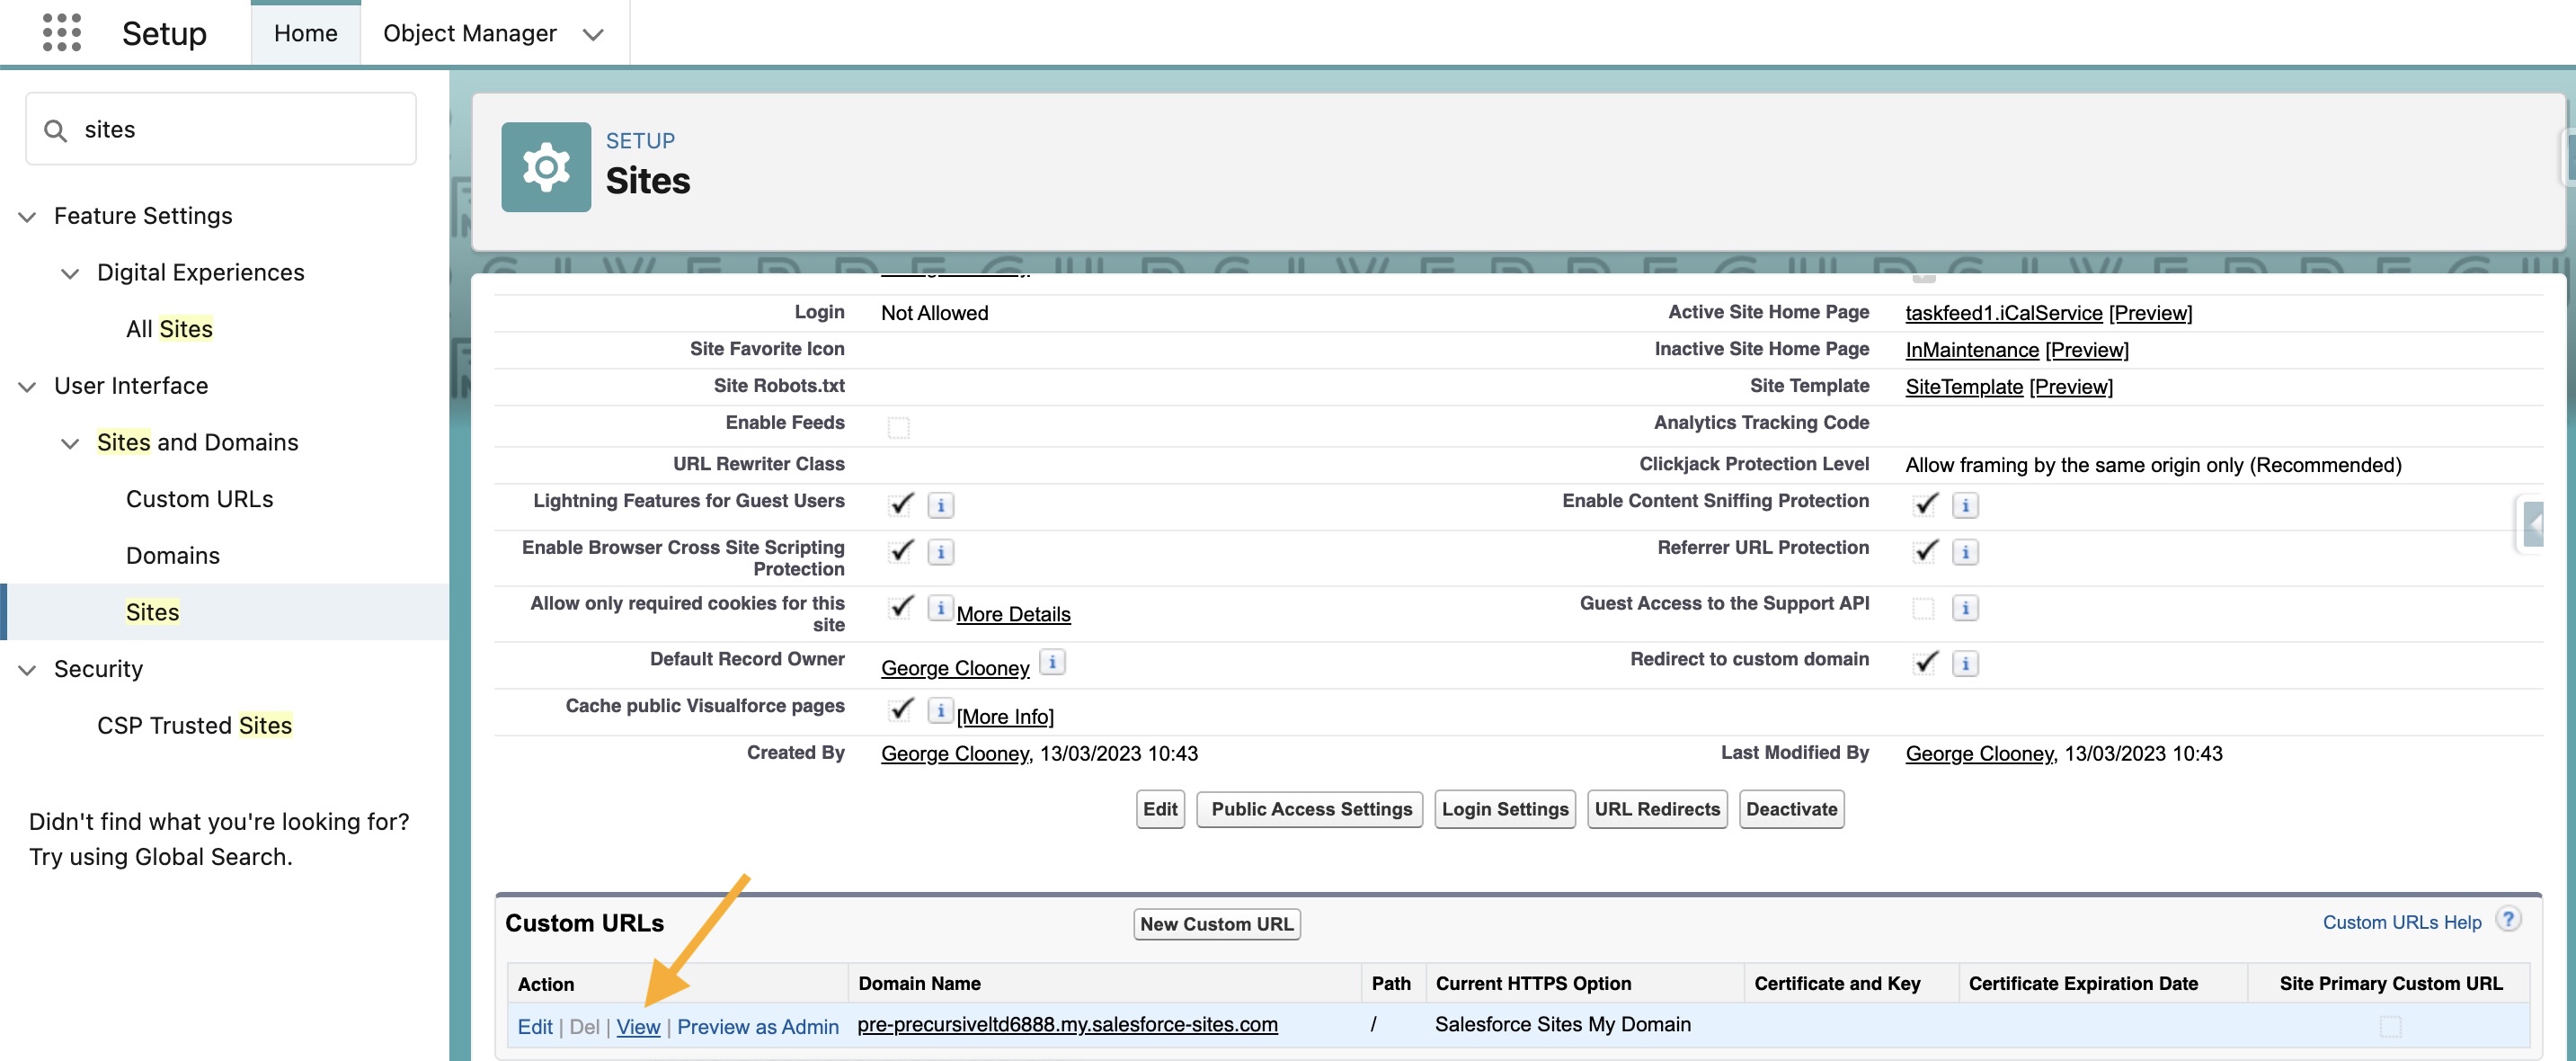
Task: Enable the Enable Feeds checkbox
Action: tap(899, 426)
